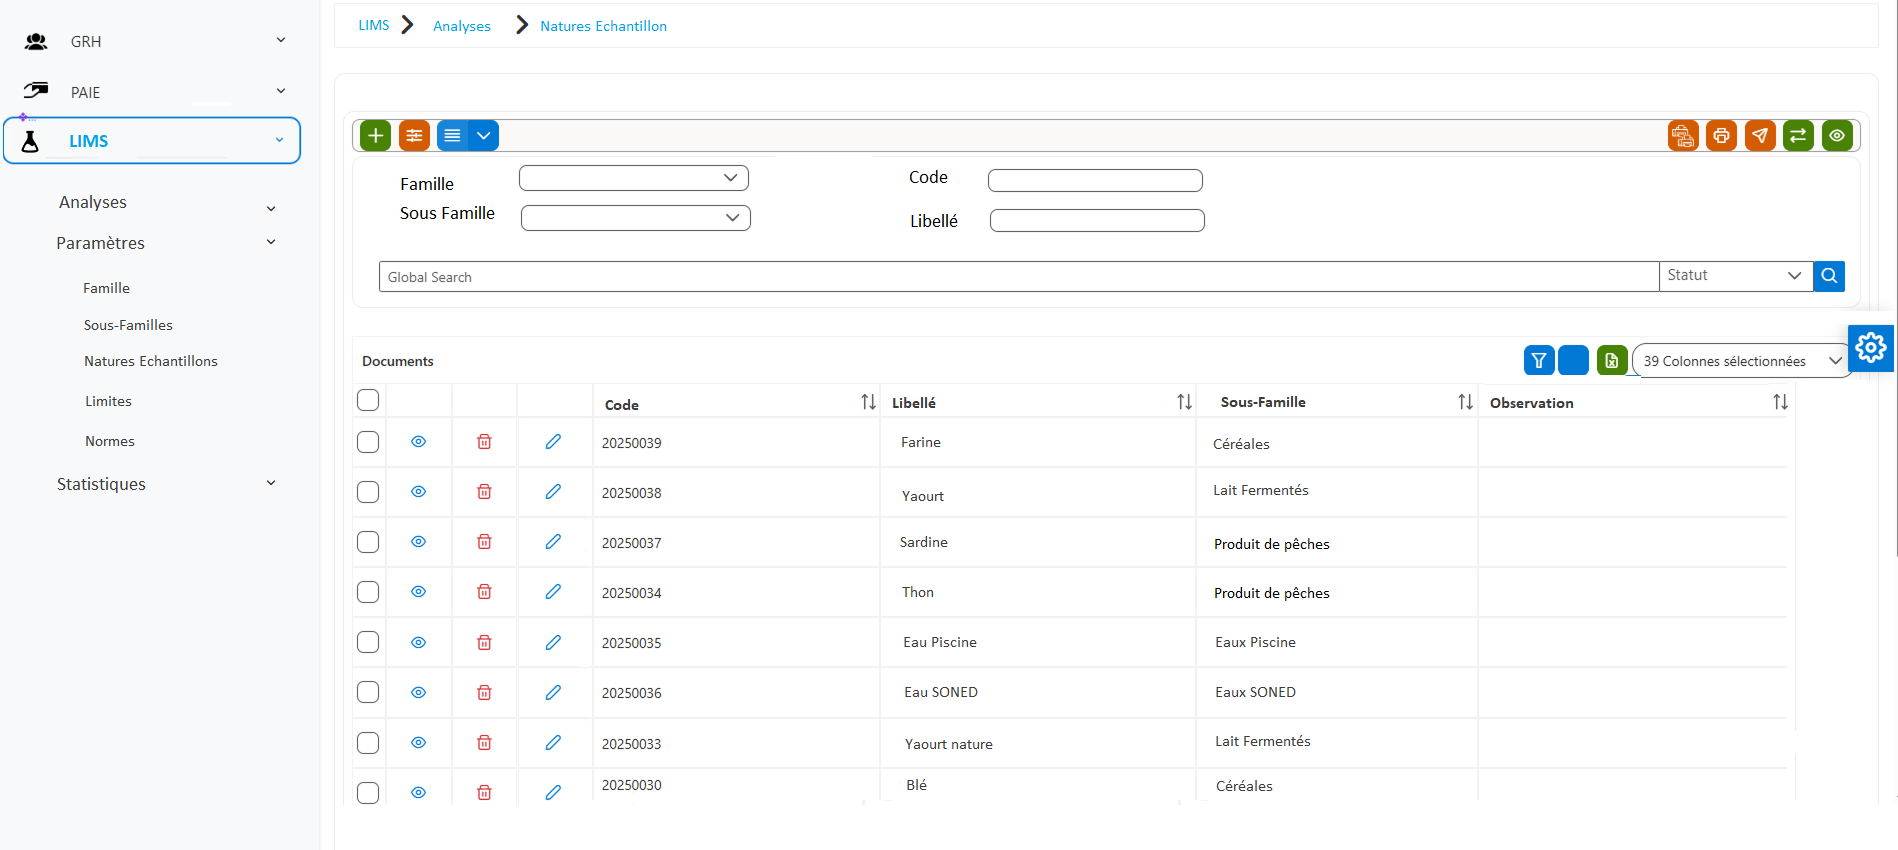Image resolution: width=1898 pixels, height=850 pixels.
Task: Delete the Eau Piscine row
Action: pyautogui.click(x=484, y=643)
